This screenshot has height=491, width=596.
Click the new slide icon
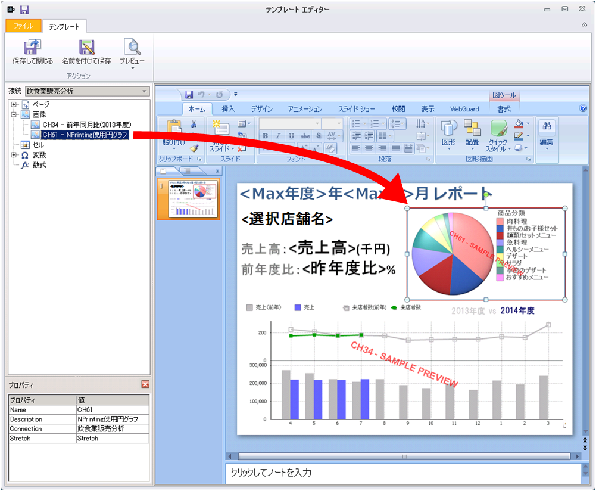[221, 127]
